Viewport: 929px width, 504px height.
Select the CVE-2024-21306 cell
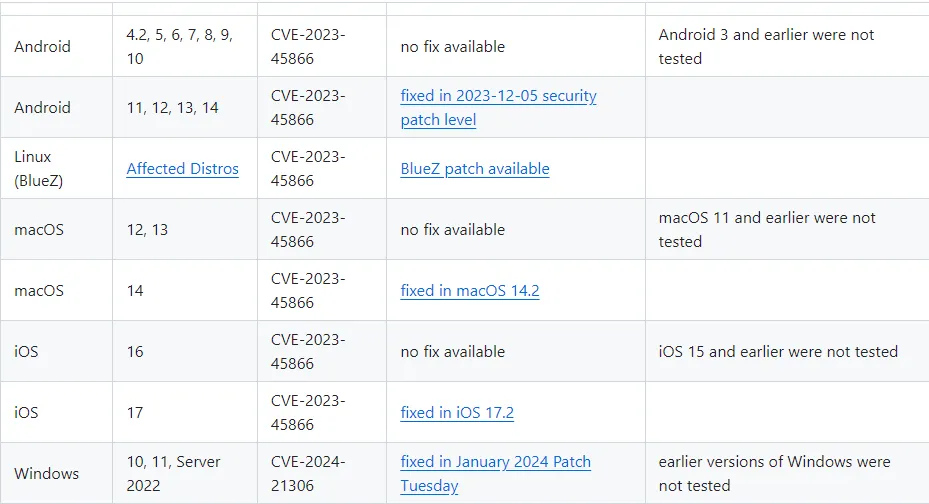tap(322, 473)
